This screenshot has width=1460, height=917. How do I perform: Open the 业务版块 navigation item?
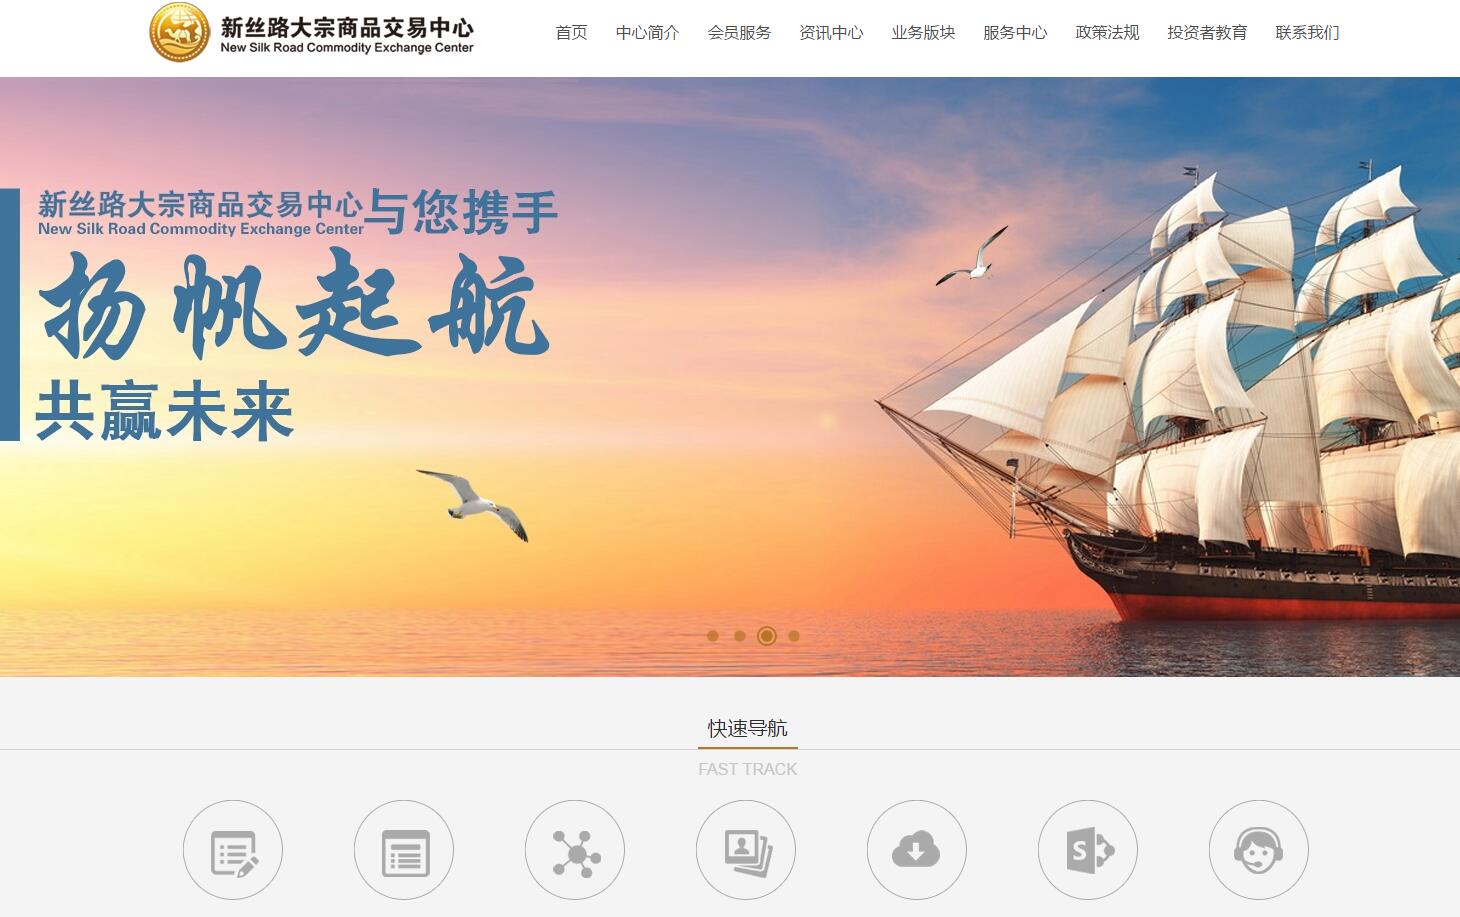pos(924,33)
